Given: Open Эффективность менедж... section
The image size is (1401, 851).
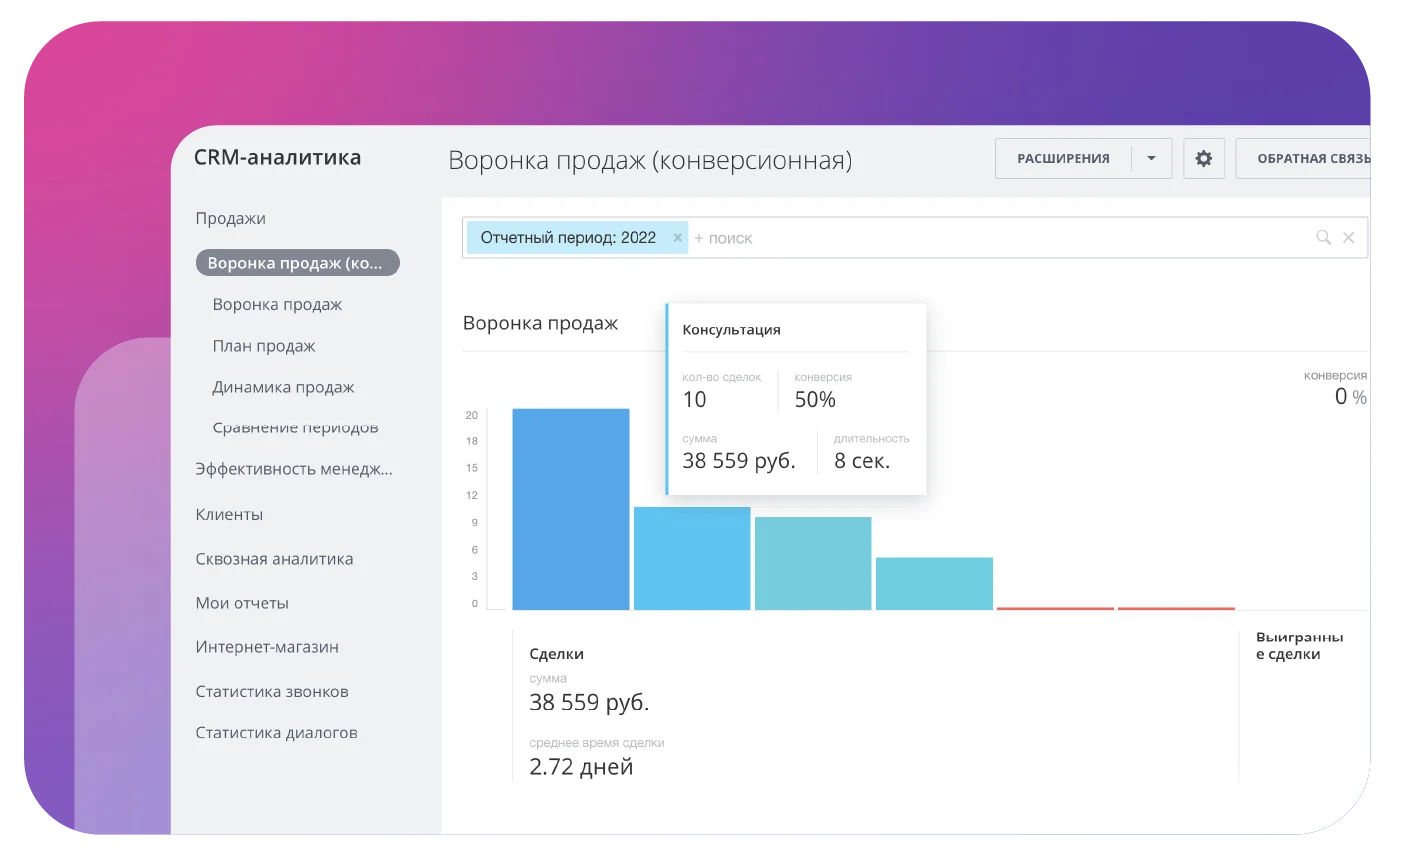Looking at the screenshot, I should coord(294,469).
